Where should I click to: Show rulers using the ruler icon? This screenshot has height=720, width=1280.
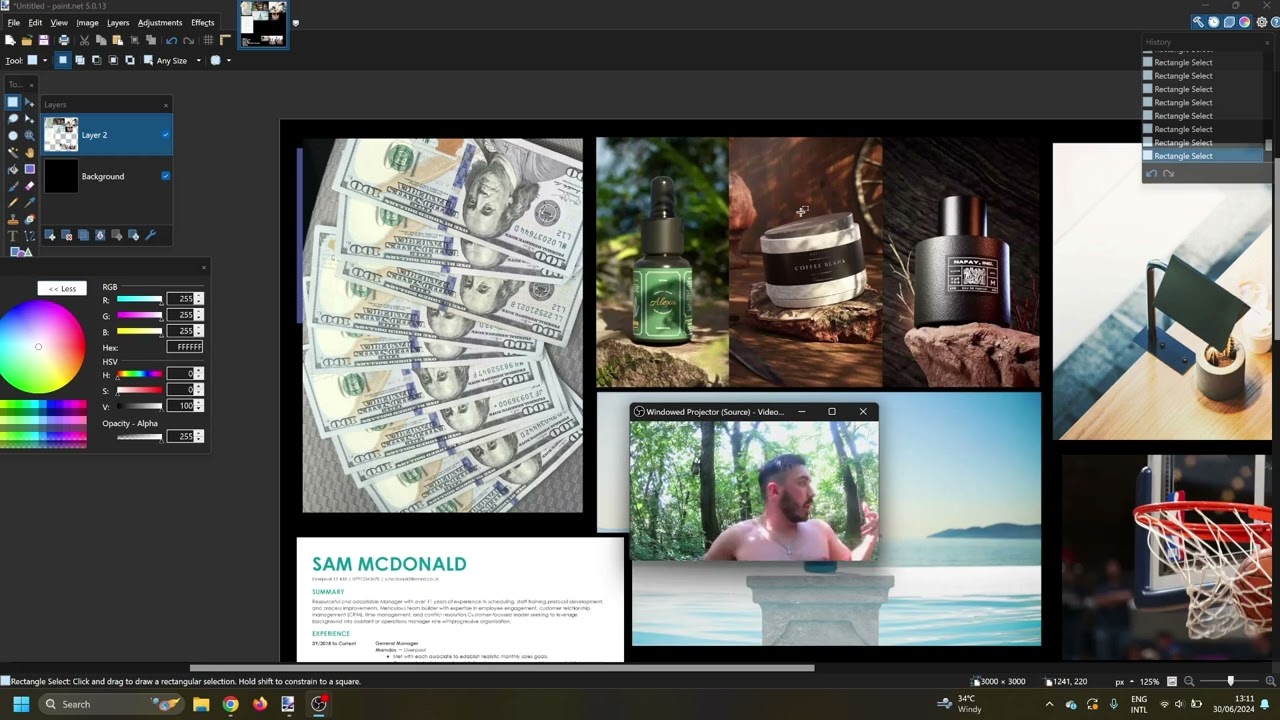(x=225, y=40)
